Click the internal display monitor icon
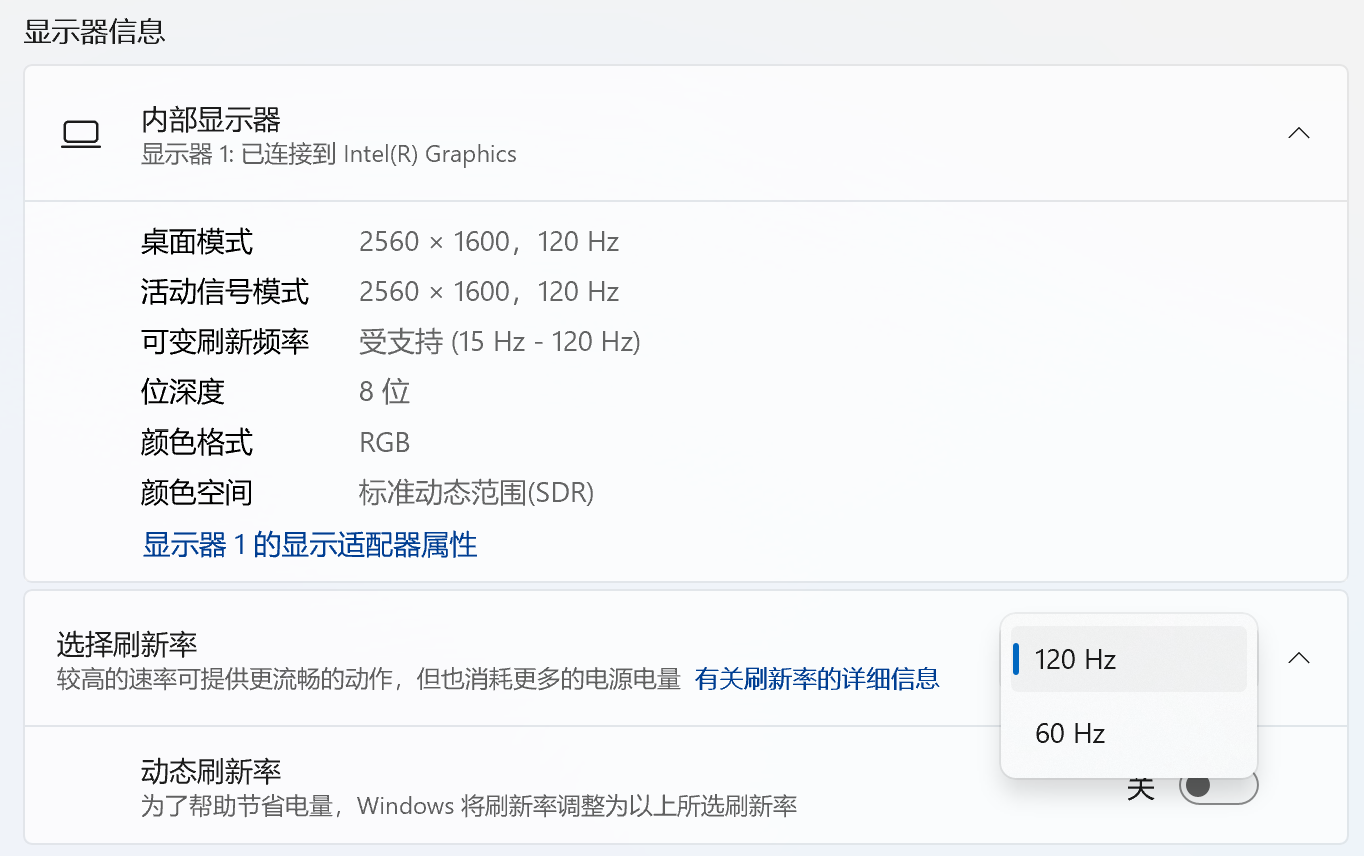The height and width of the screenshot is (856, 1364). pos(81,133)
